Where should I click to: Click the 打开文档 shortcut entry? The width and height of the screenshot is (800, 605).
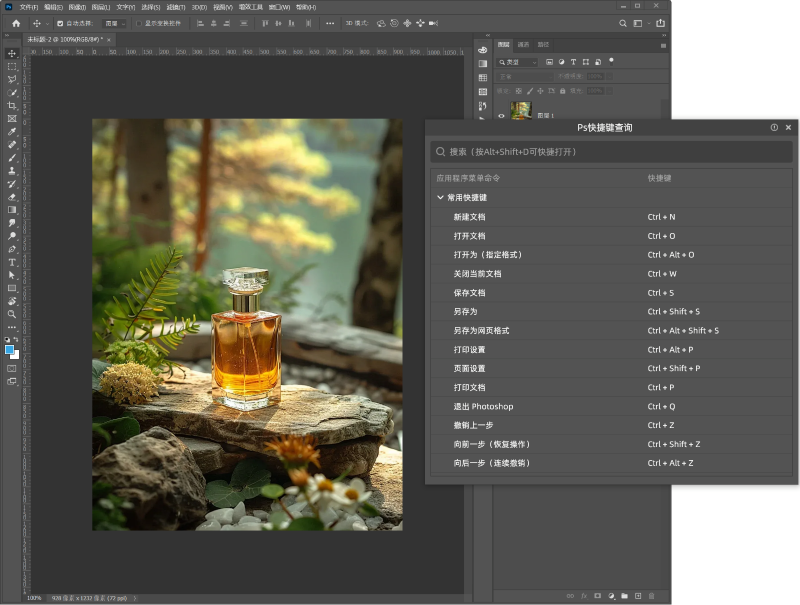tap(469, 236)
